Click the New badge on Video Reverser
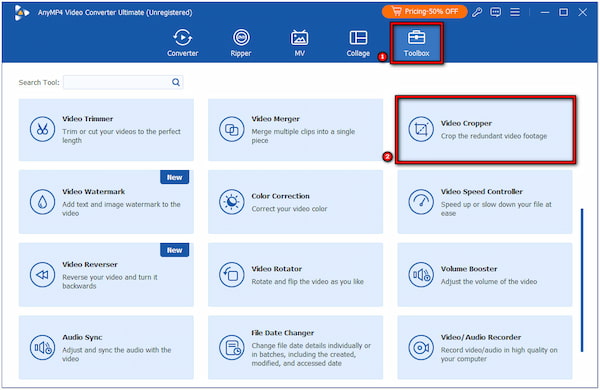The width and height of the screenshot is (600, 390). [174, 250]
